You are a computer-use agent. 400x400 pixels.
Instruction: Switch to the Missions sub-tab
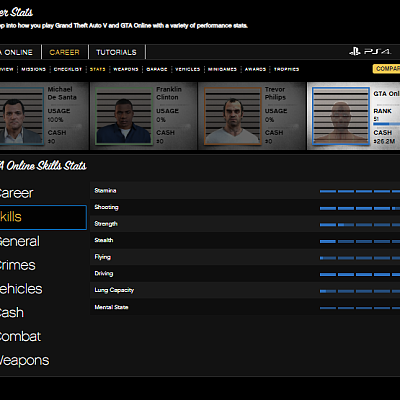point(33,69)
